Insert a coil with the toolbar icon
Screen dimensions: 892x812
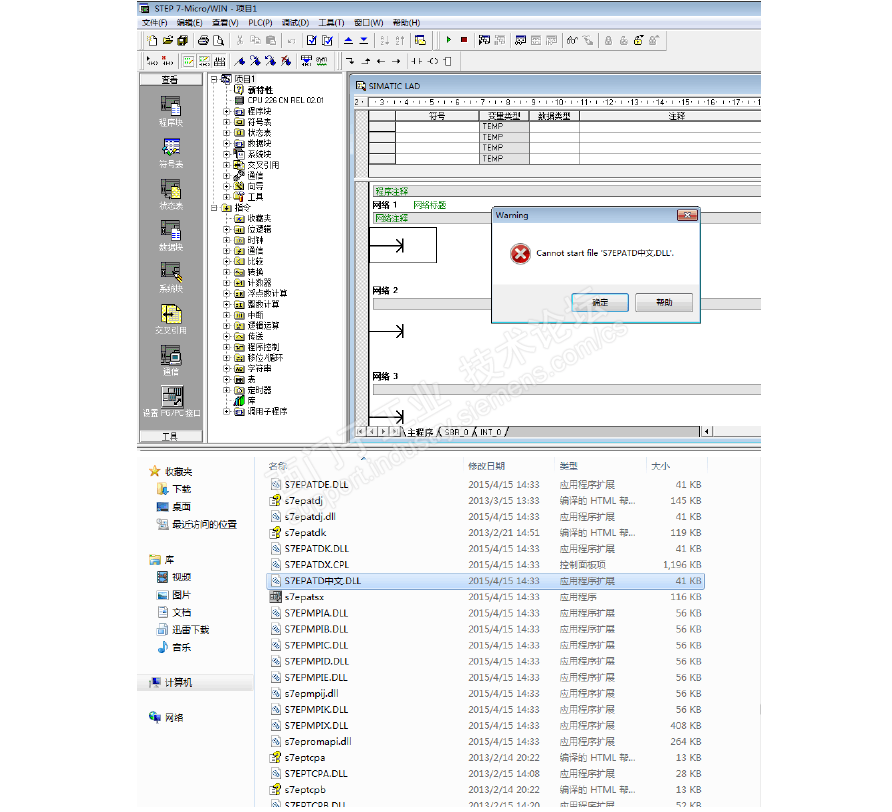point(433,61)
